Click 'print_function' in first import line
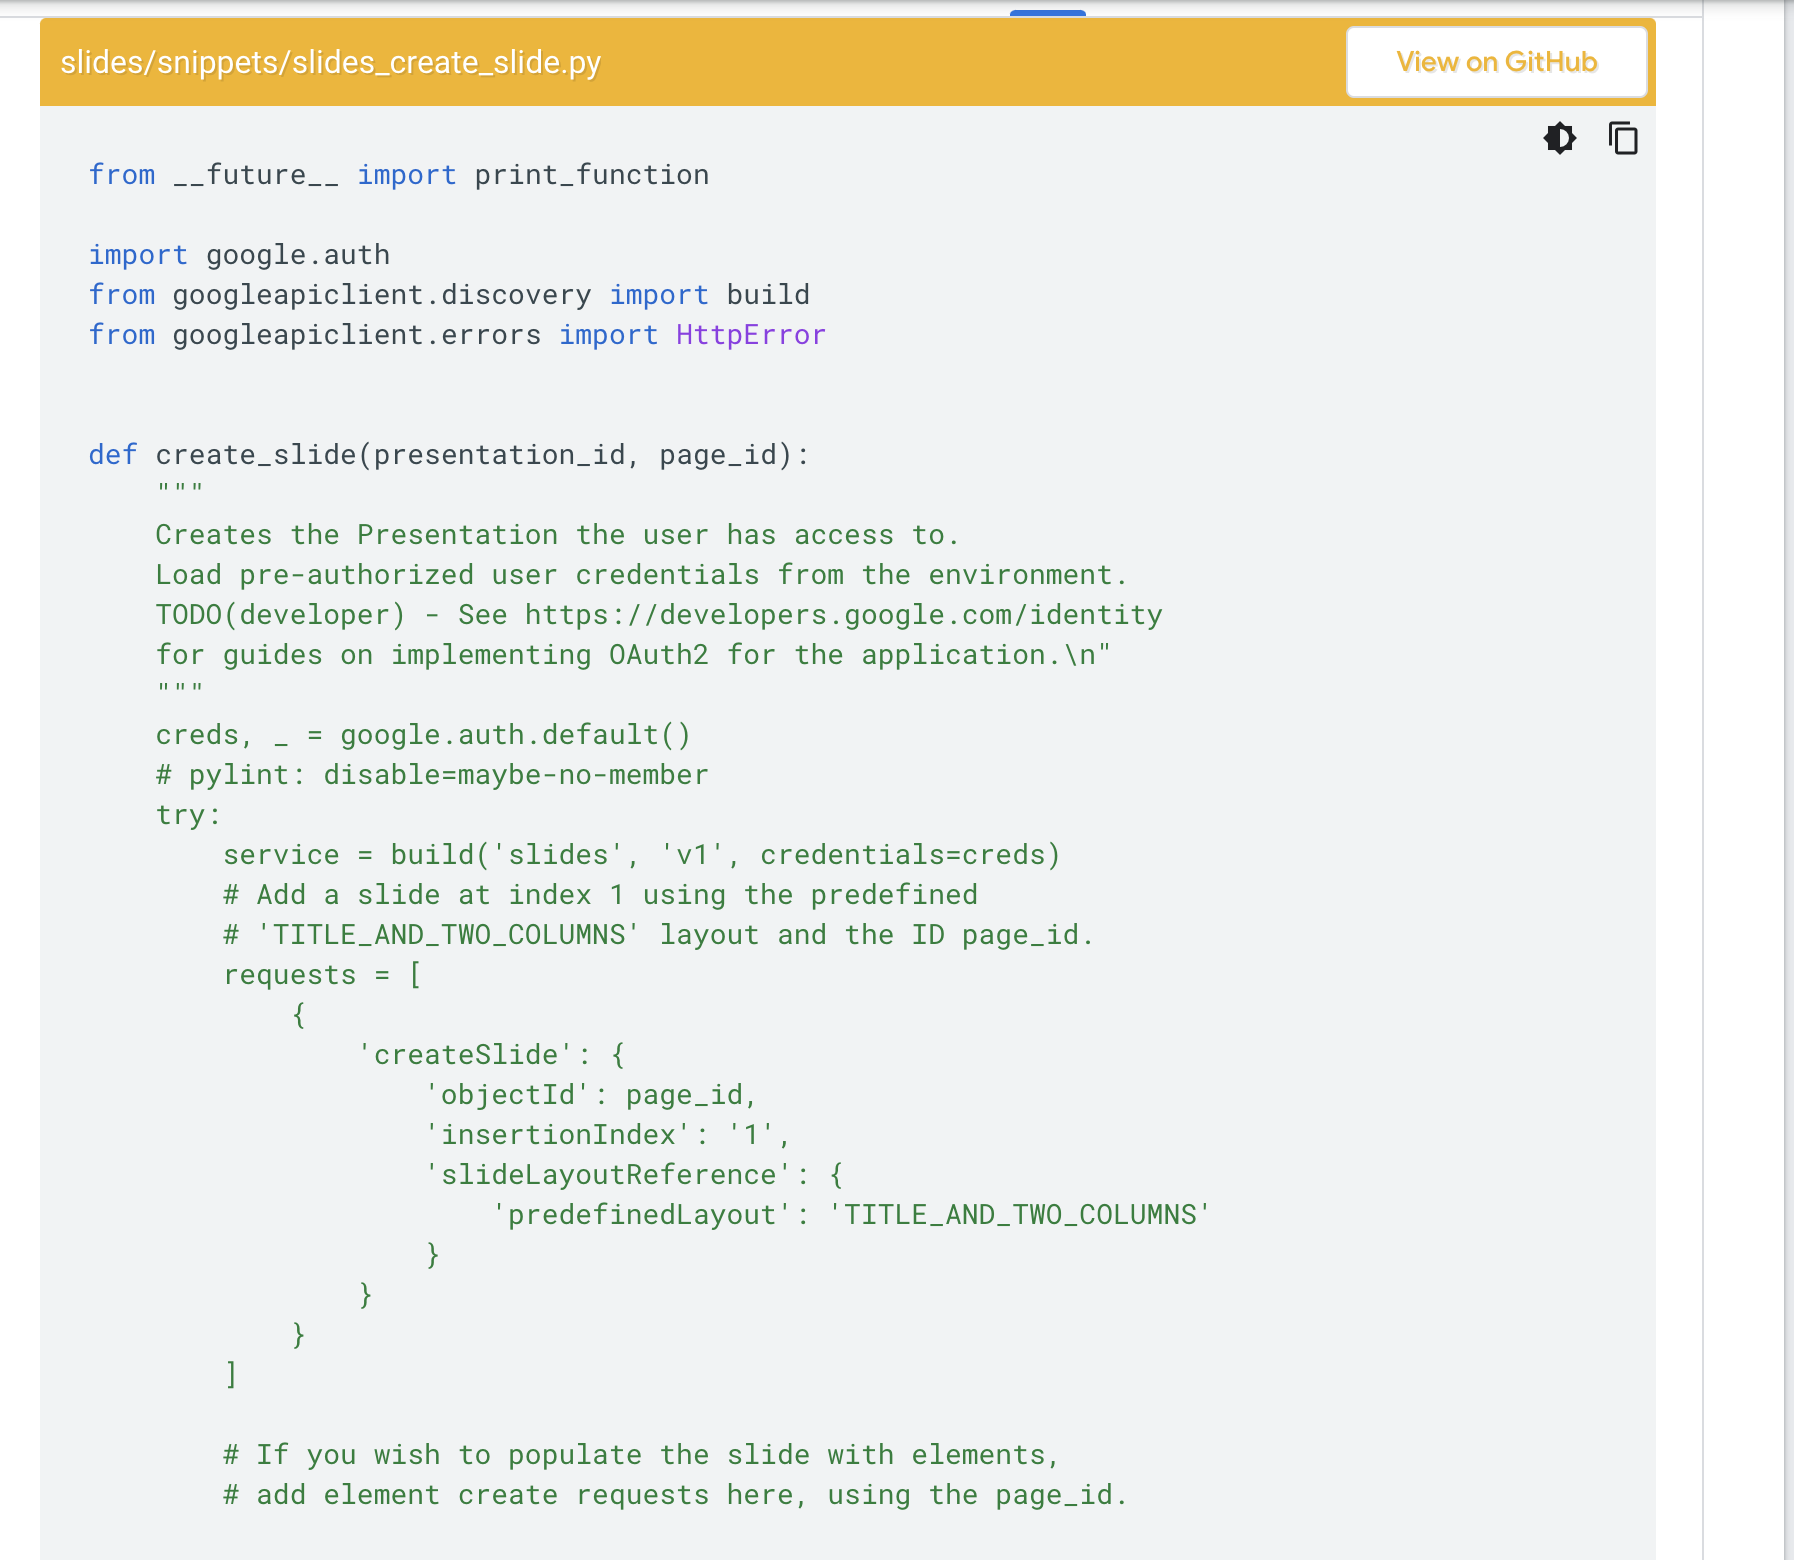The height and width of the screenshot is (1560, 1794). [591, 175]
